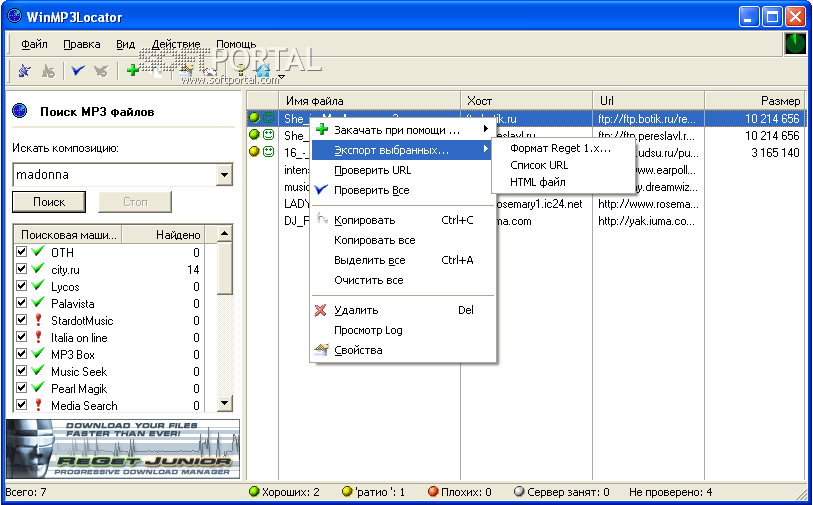This screenshot has height=505, width=813.
Task: Click the smiley icon on the ftp.botik.ru row
Action: [x=268, y=118]
